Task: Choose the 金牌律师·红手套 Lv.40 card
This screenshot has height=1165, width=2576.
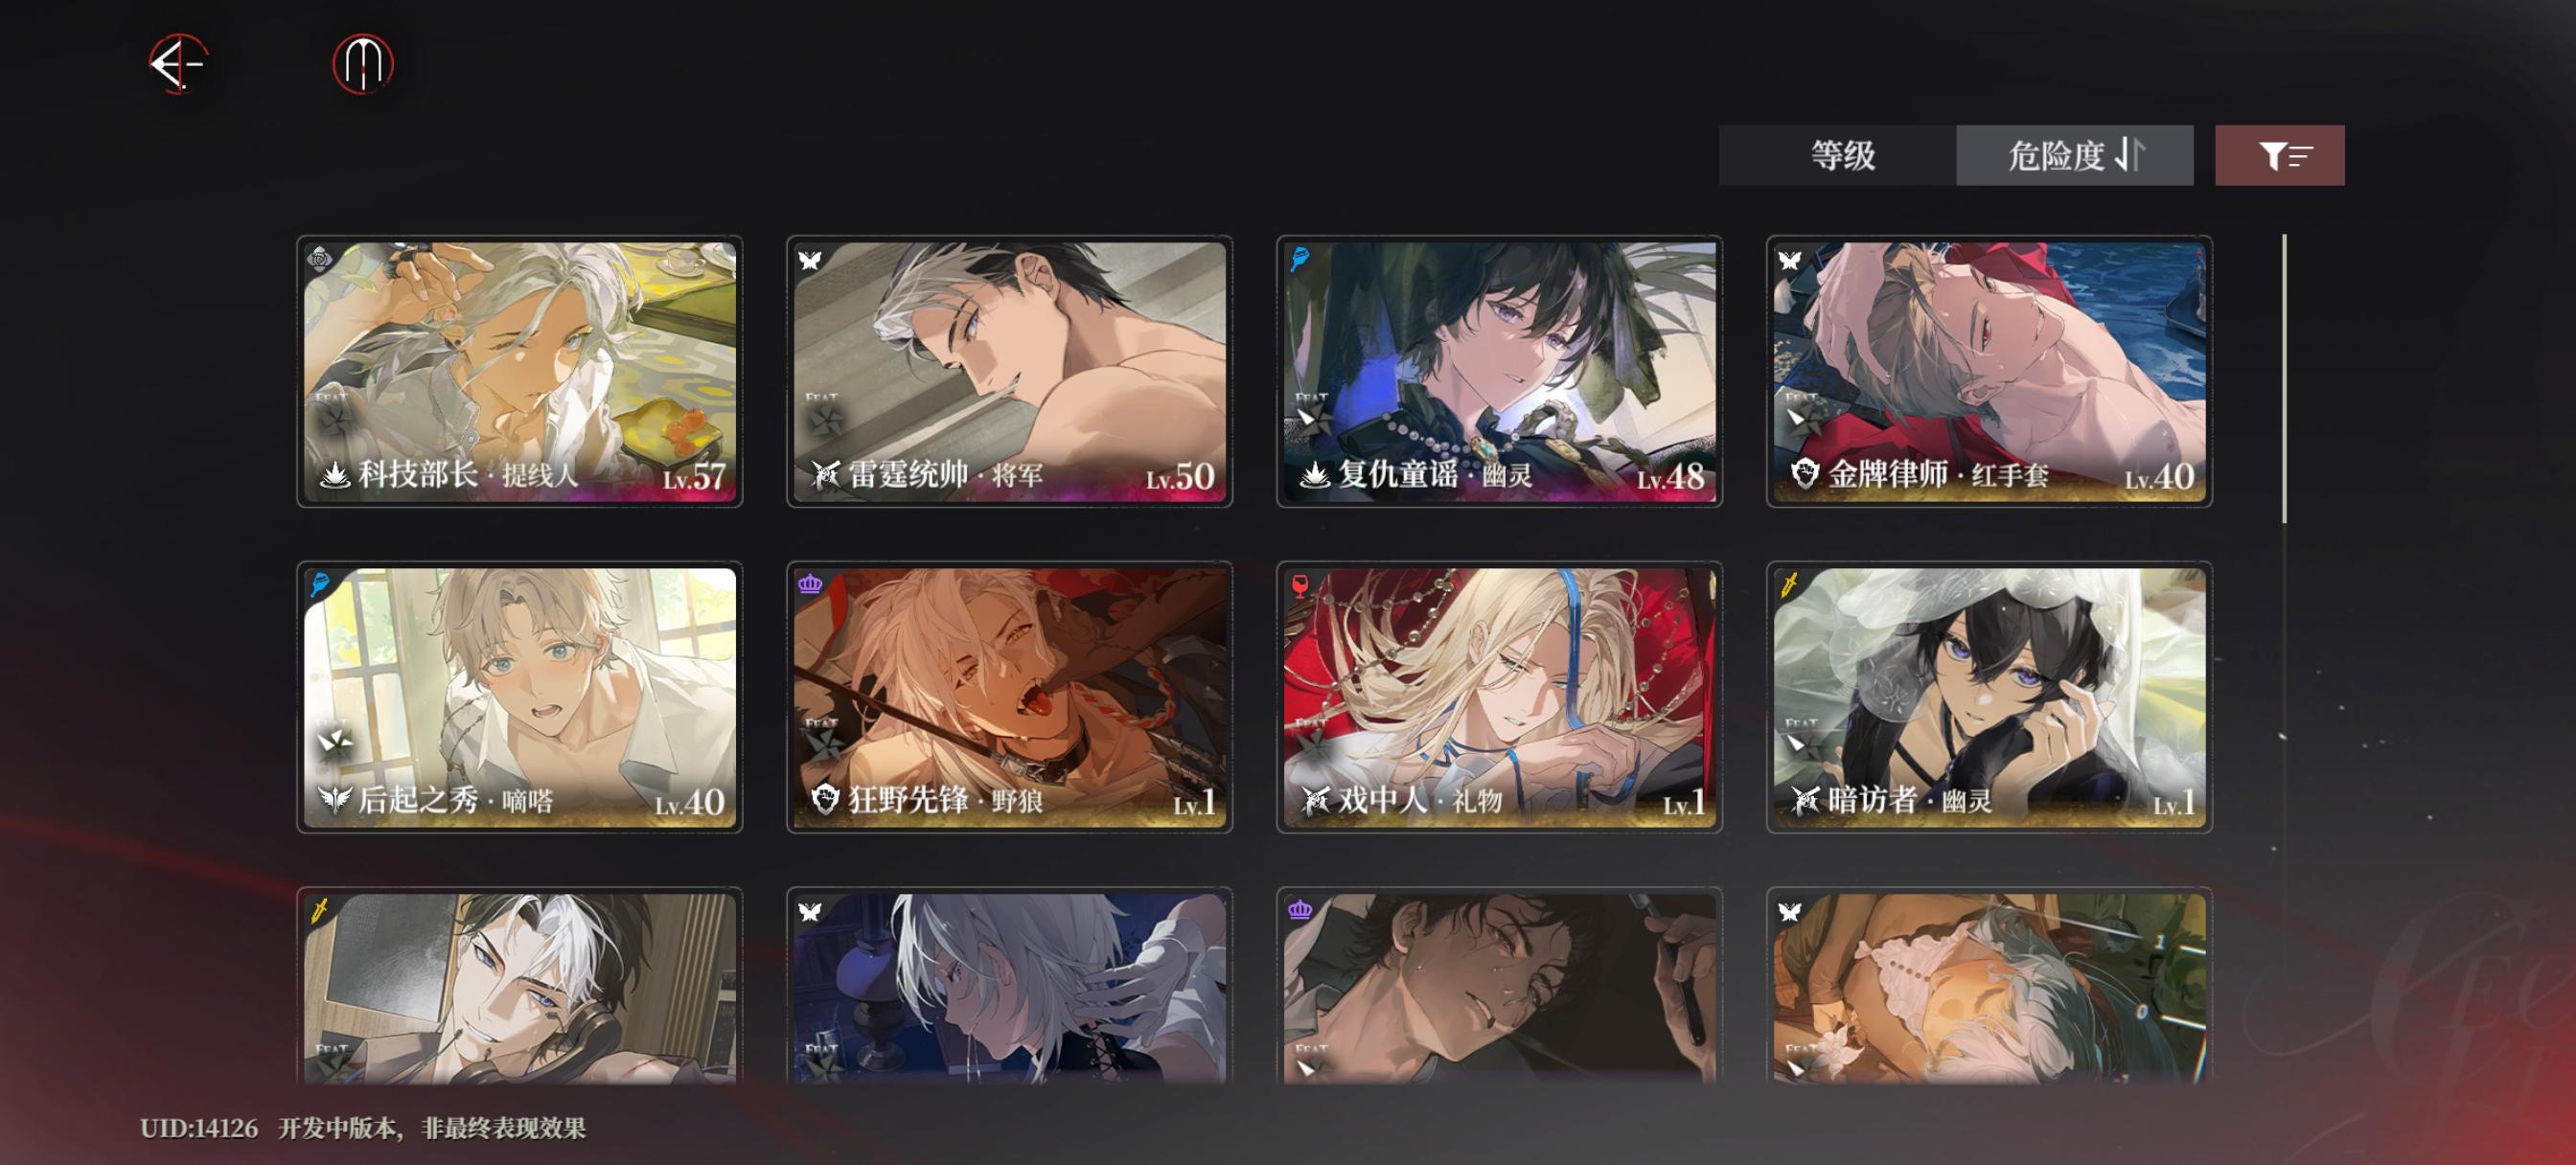Action: (1989, 371)
